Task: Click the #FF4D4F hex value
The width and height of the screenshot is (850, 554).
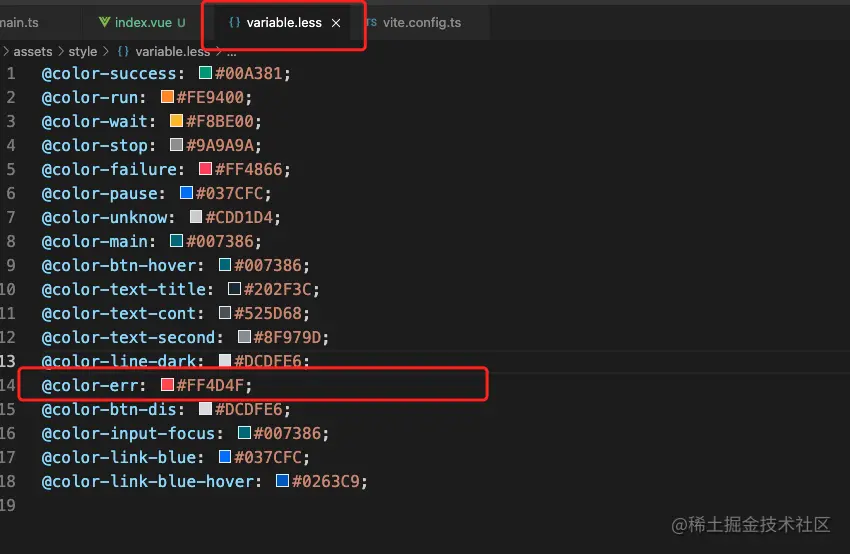Action: click(x=210, y=385)
